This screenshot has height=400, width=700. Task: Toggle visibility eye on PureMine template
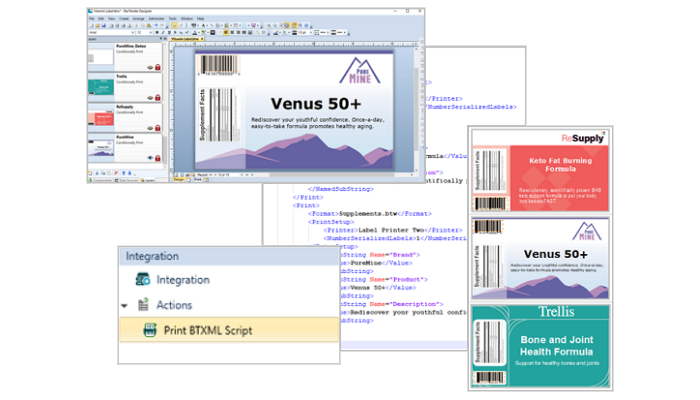click(149, 157)
